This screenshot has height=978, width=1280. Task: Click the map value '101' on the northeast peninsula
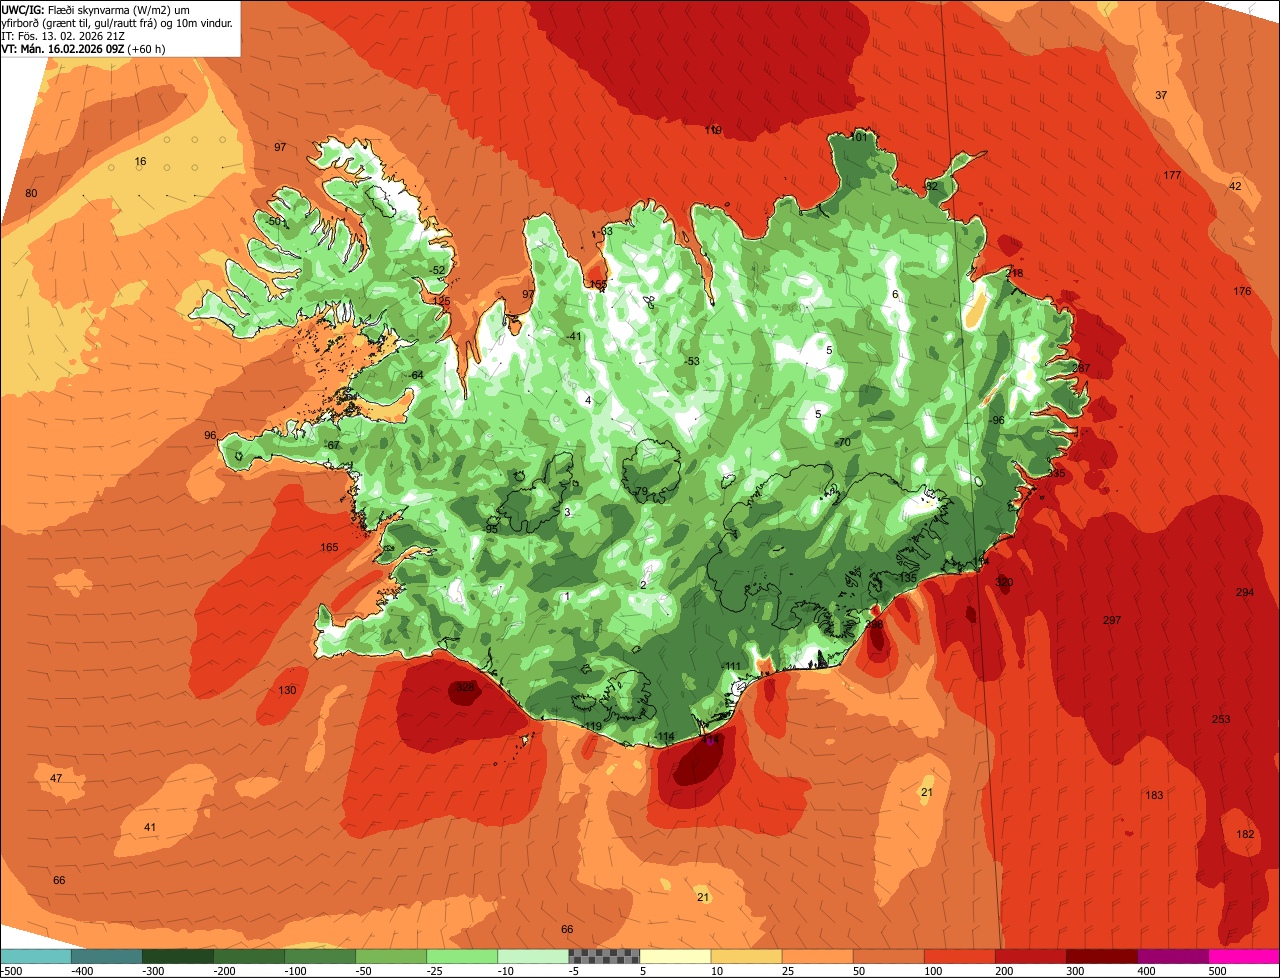click(860, 137)
